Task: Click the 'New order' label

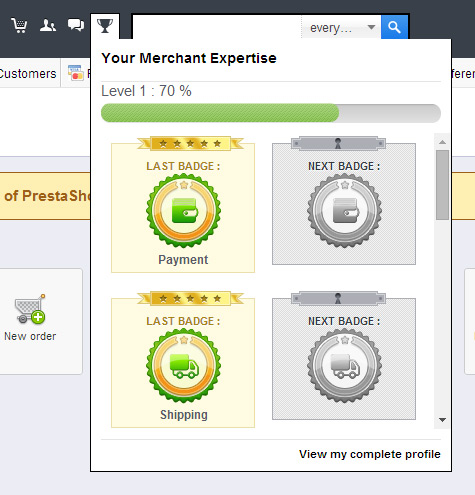Action: coord(30,336)
